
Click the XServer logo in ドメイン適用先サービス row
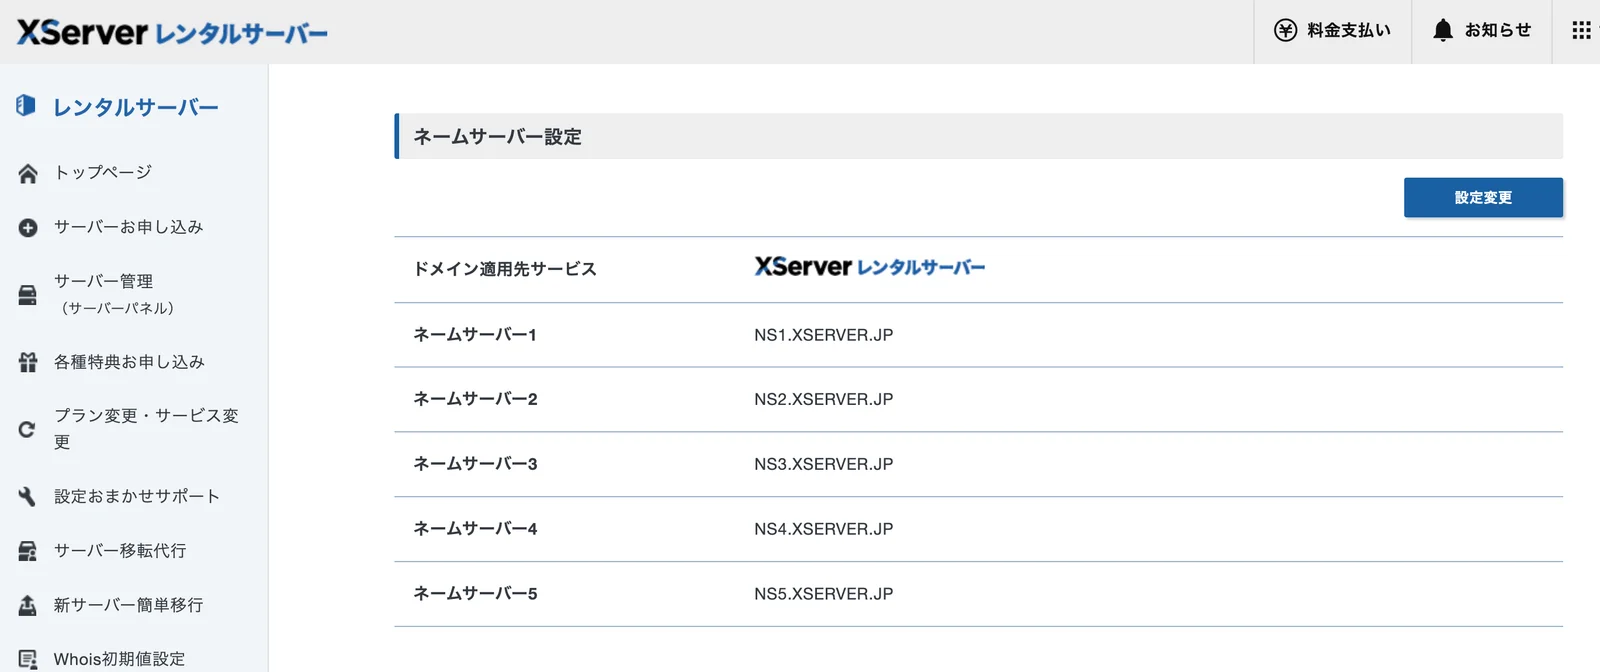point(870,267)
